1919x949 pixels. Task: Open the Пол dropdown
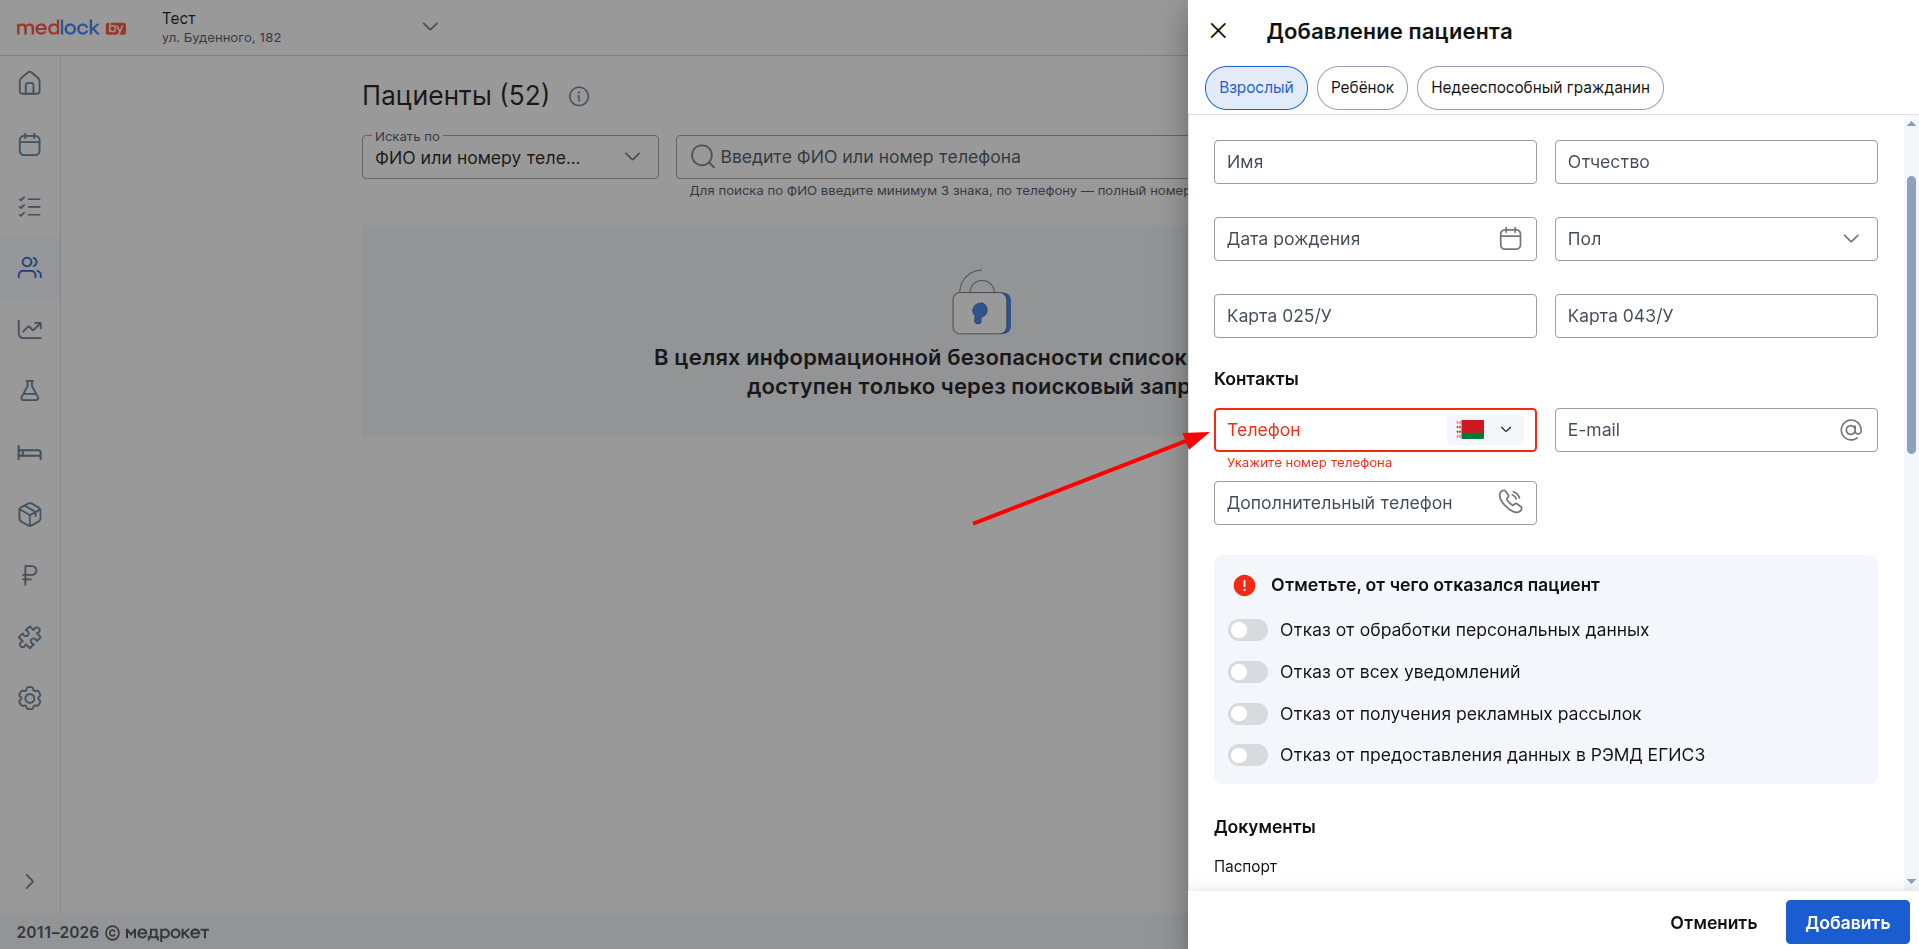[1715, 239]
